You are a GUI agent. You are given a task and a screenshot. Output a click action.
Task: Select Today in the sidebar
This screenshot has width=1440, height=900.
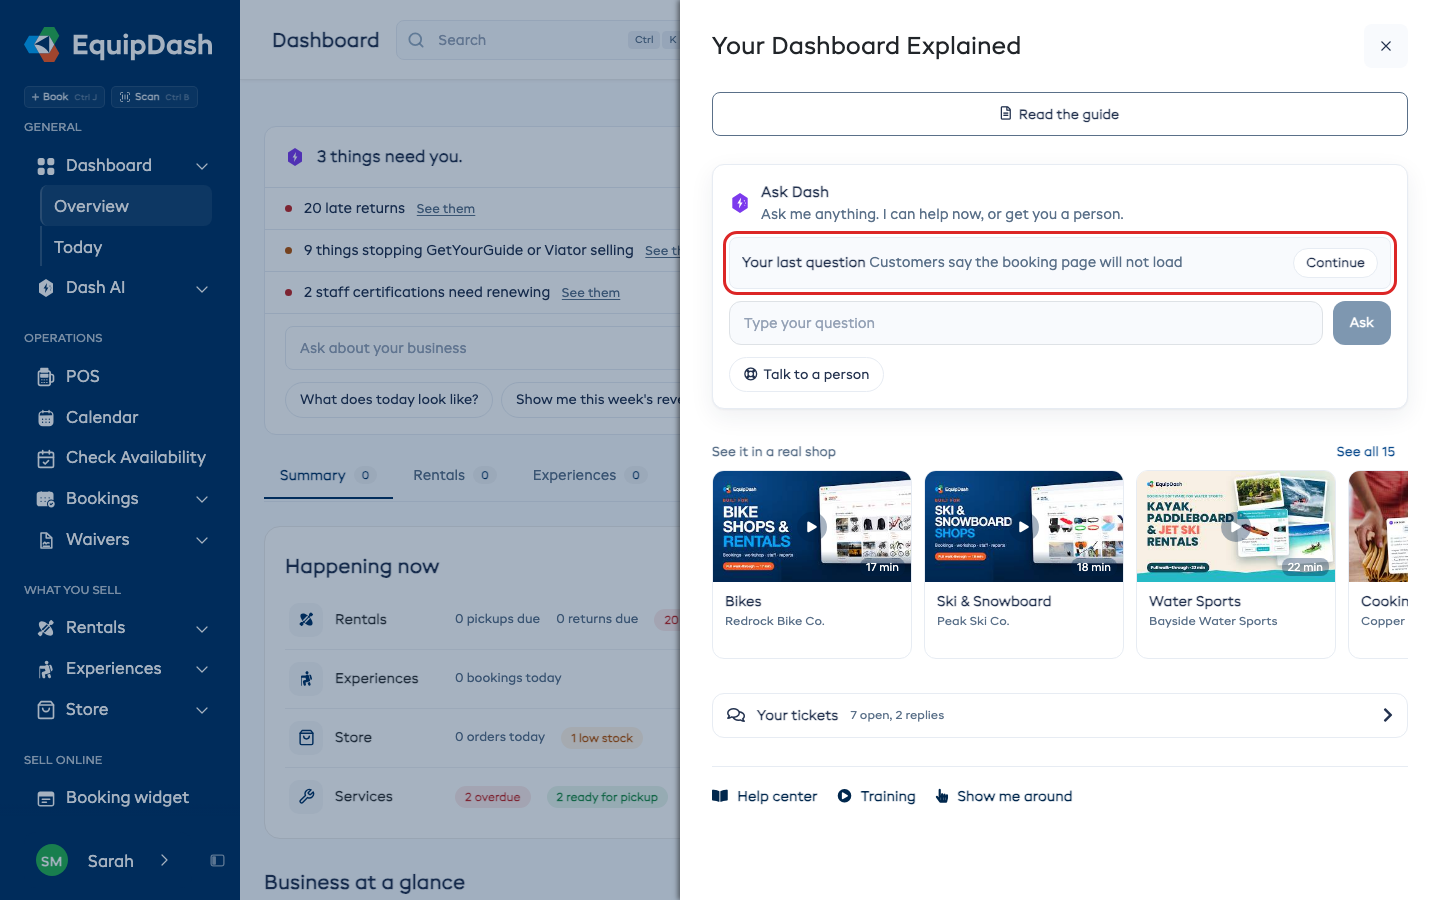point(78,247)
